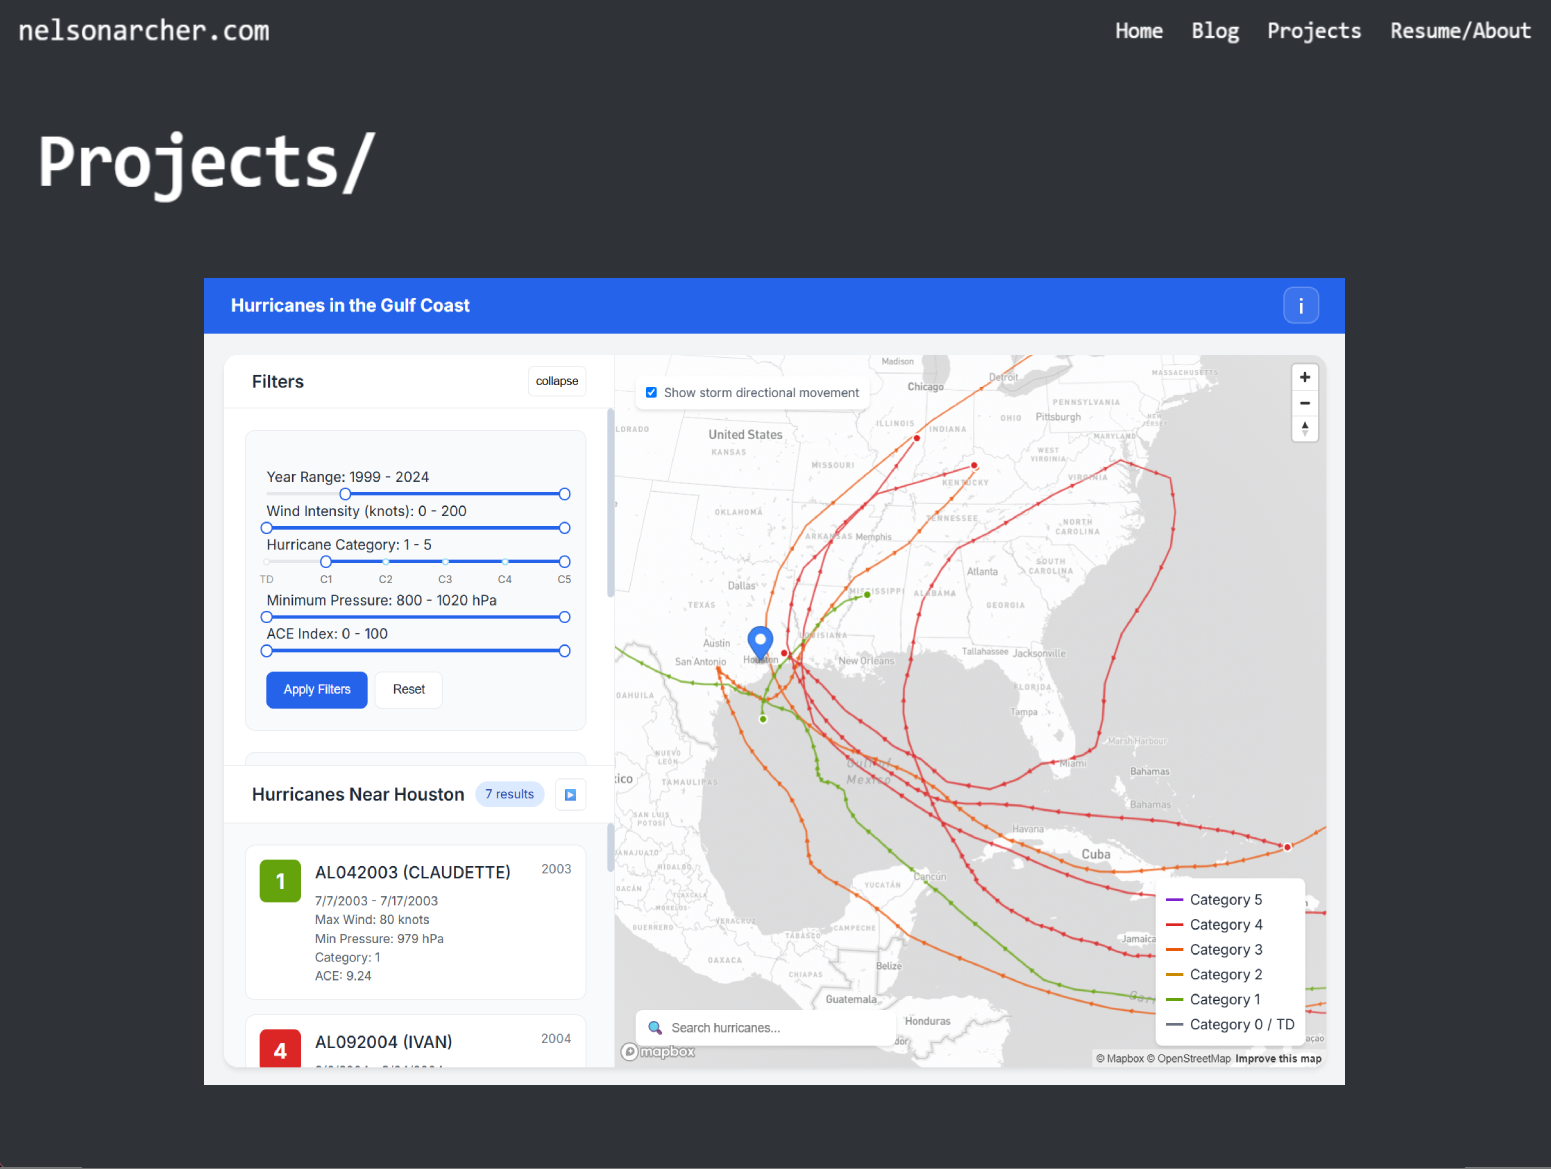Open the Blog page
Image resolution: width=1551 pixels, height=1169 pixels.
pyautogui.click(x=1214, y=31)
